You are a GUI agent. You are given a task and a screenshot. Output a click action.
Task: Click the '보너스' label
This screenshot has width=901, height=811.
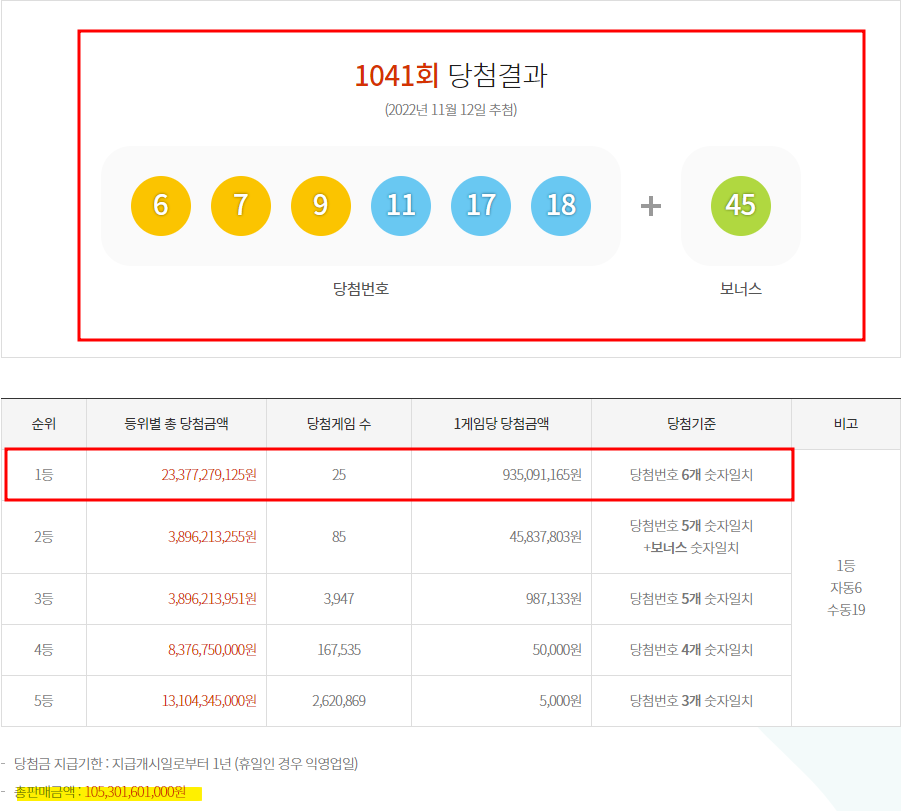pos(741,289)
